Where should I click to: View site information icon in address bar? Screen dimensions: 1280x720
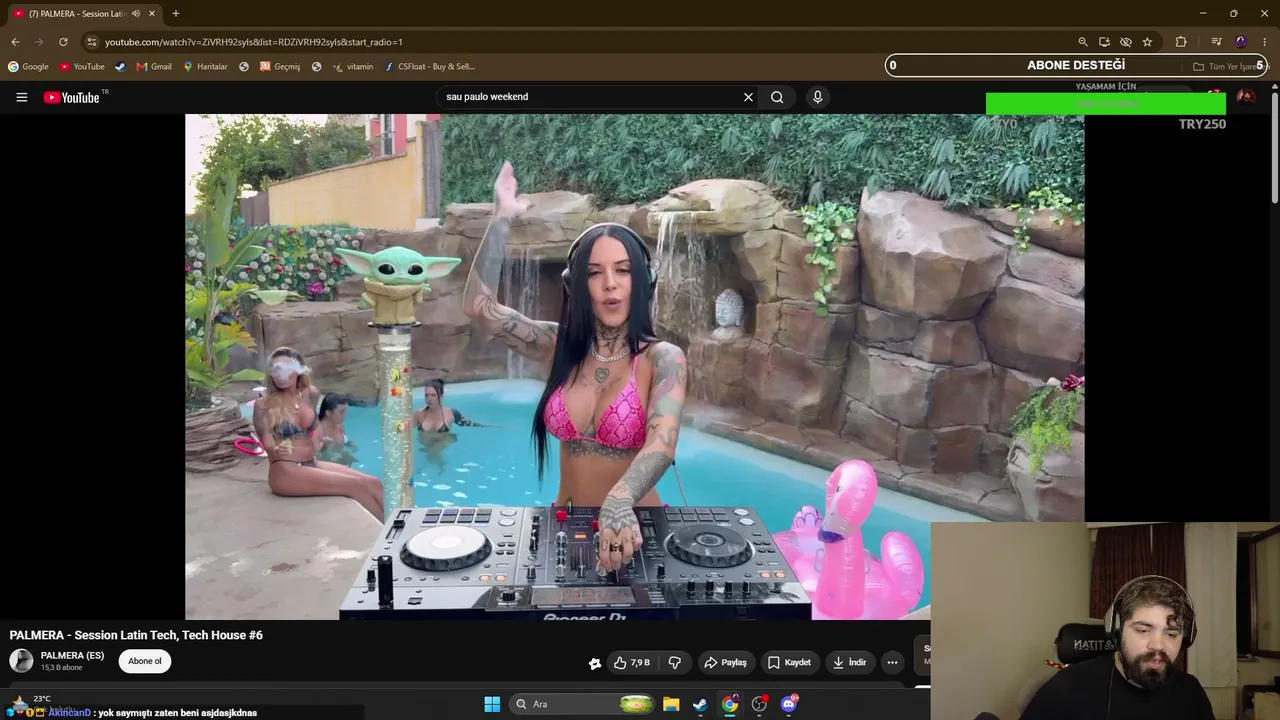click(92, 42)
